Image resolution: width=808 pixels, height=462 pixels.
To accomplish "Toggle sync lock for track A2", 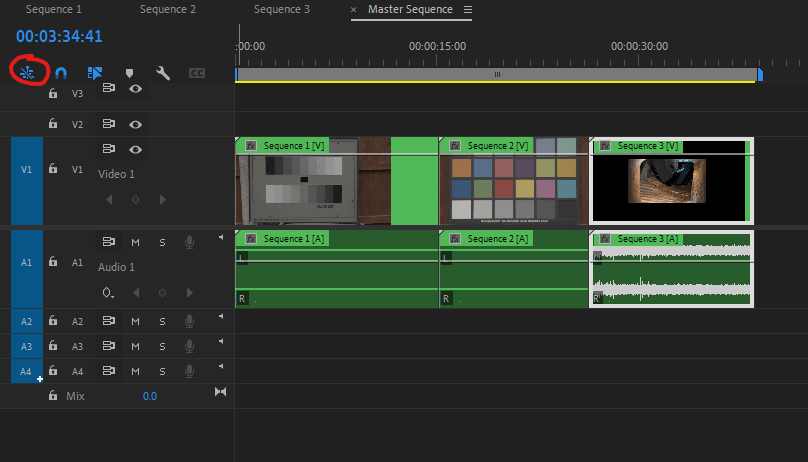I will click(x=108, y=321).
